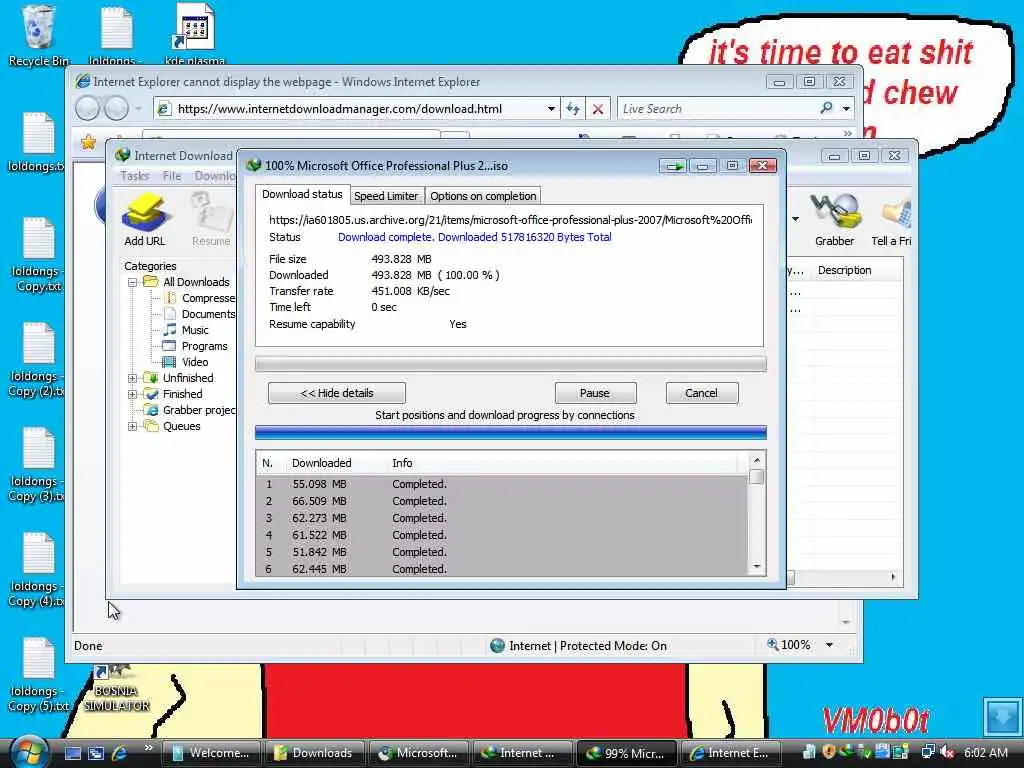
Task: Click the Internet Explorer quick launch icon
Action: point(120,752)
